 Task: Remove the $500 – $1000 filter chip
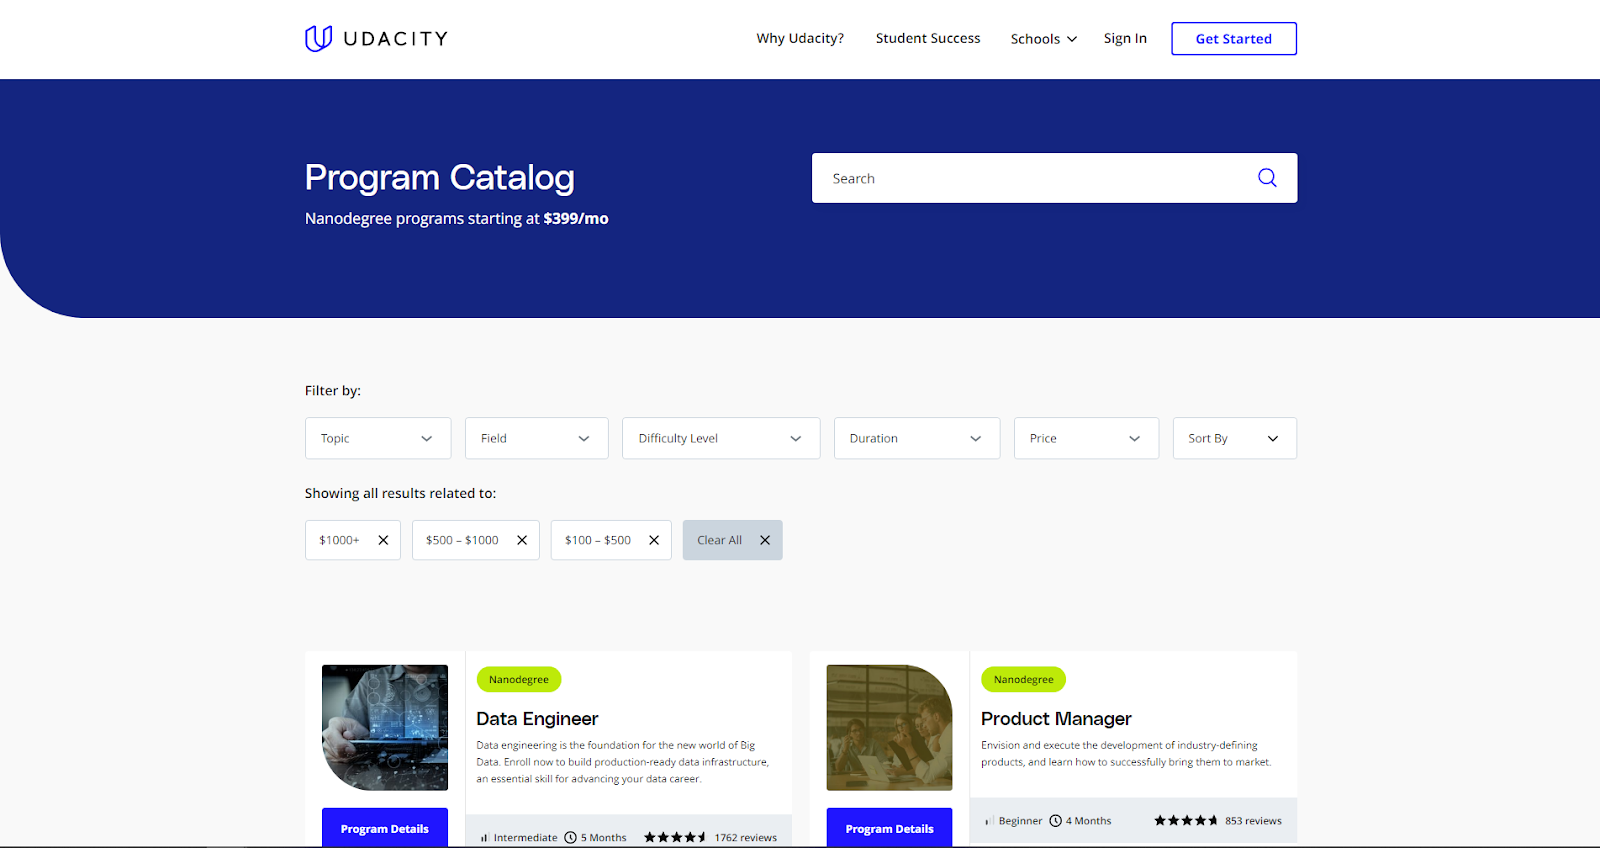click(522, 540)
